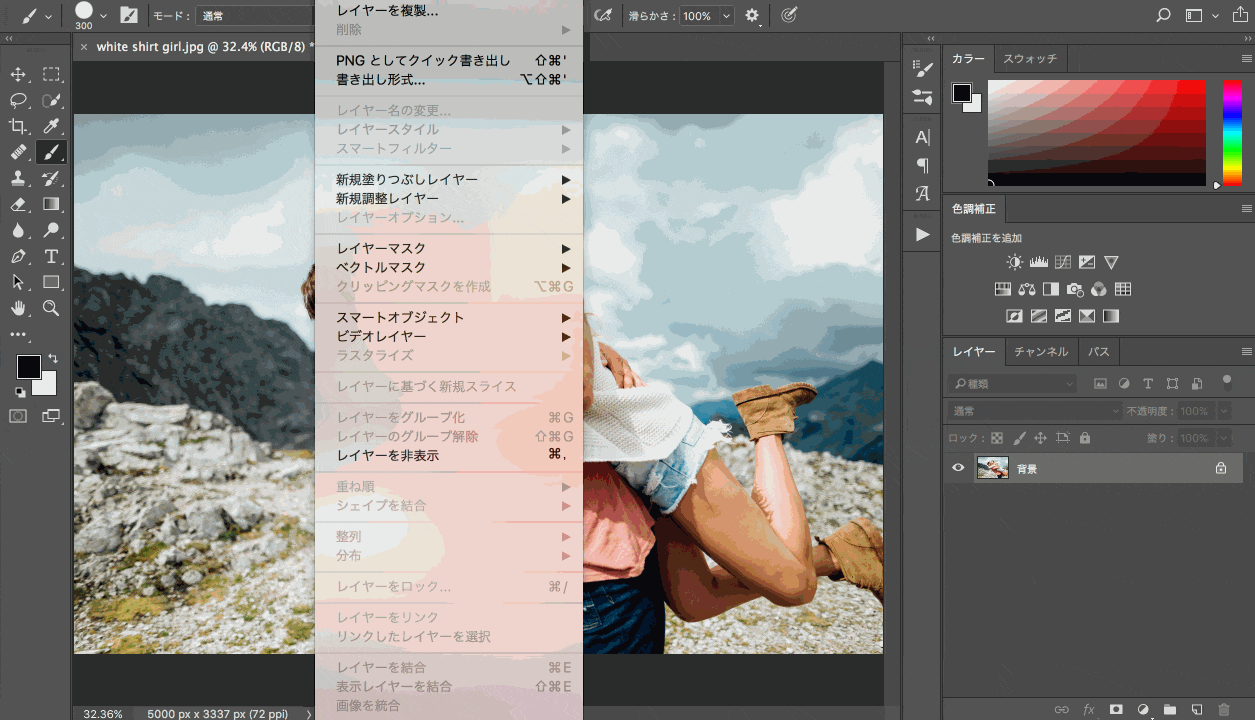Switch to the チャンネル tab
The image size is (1255, 720).
(x=1041, y=352)
